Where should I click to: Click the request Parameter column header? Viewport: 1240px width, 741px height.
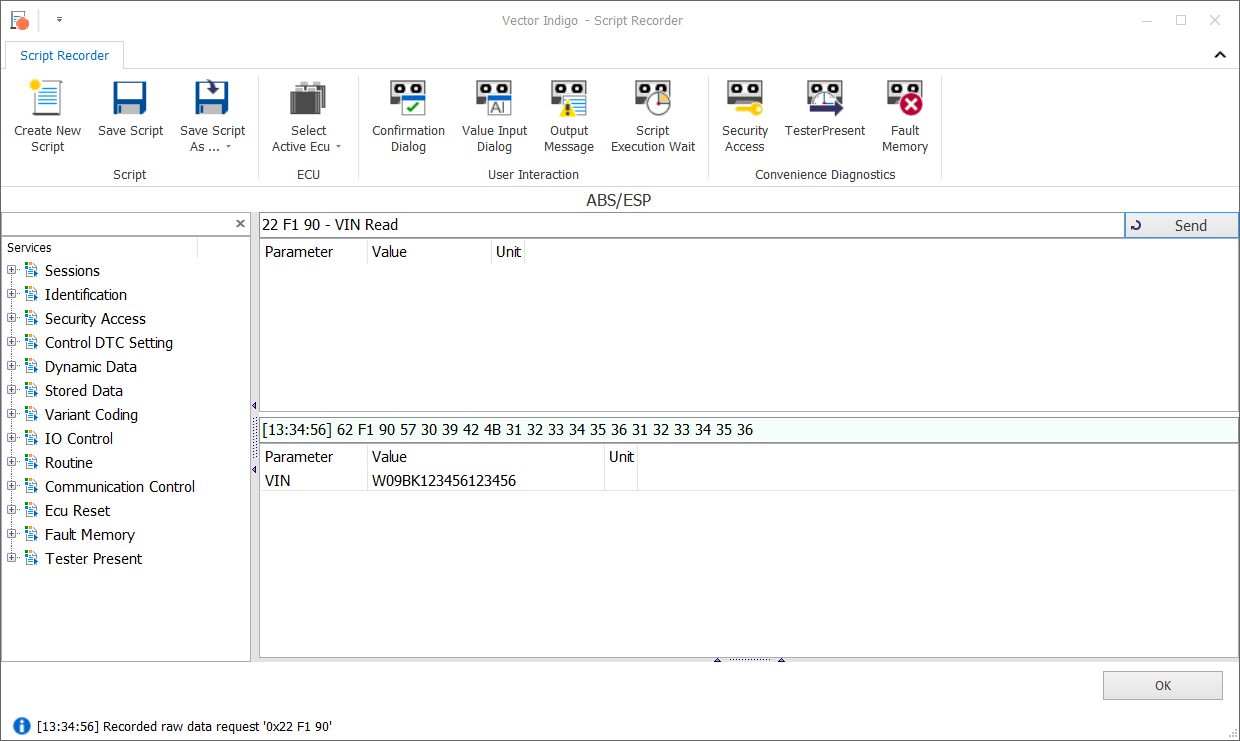click(313, 252)
